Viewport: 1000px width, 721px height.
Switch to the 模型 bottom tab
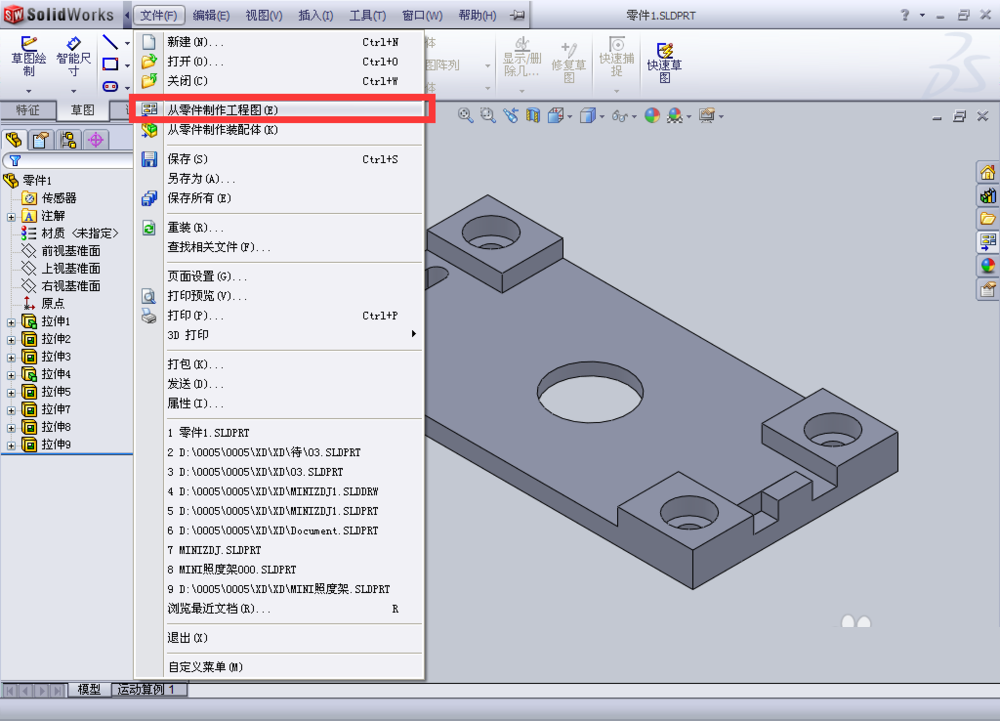[x=89, y=689]
